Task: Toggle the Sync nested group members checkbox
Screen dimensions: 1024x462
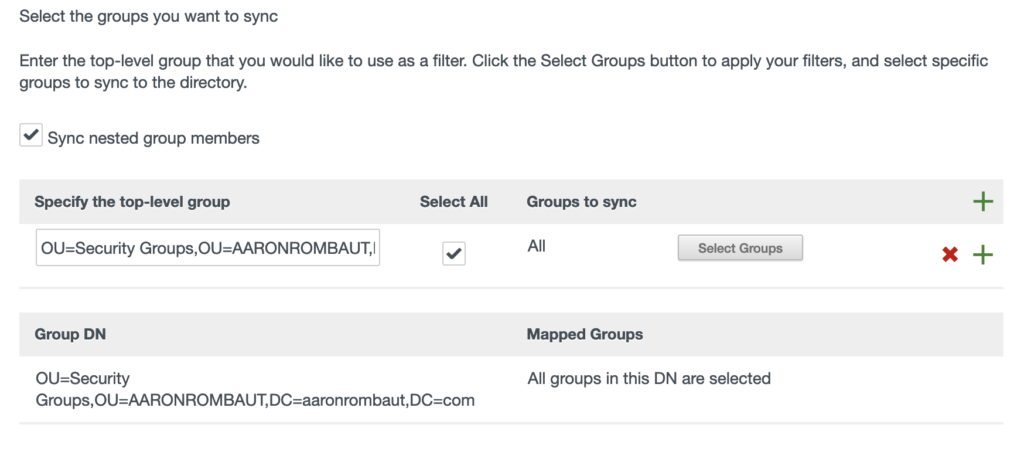Action: pos(31,137)
